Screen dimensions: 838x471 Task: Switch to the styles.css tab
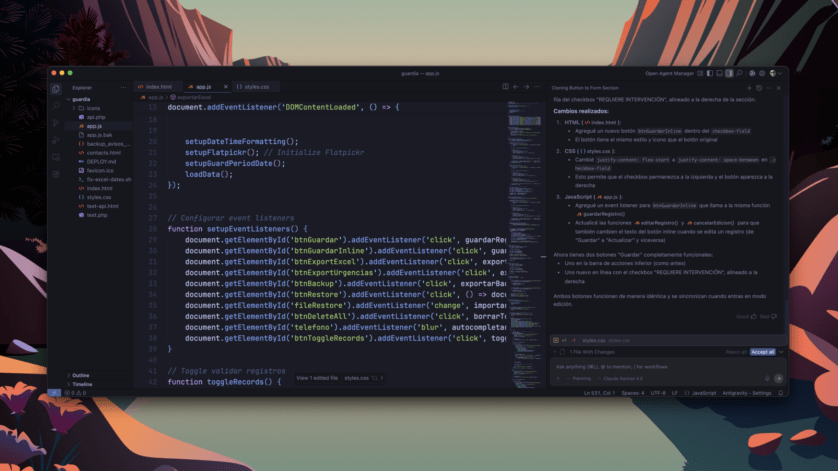point(254,87)
